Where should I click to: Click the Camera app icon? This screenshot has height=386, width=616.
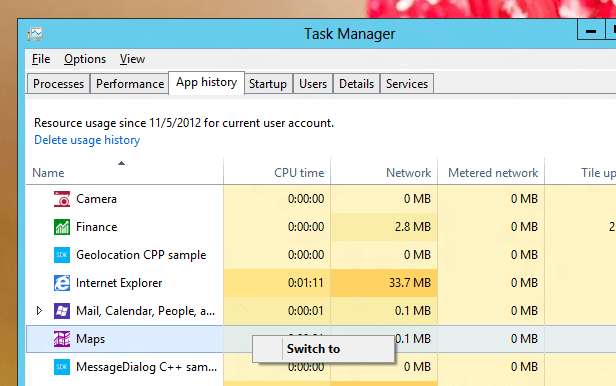click(62, 199)
